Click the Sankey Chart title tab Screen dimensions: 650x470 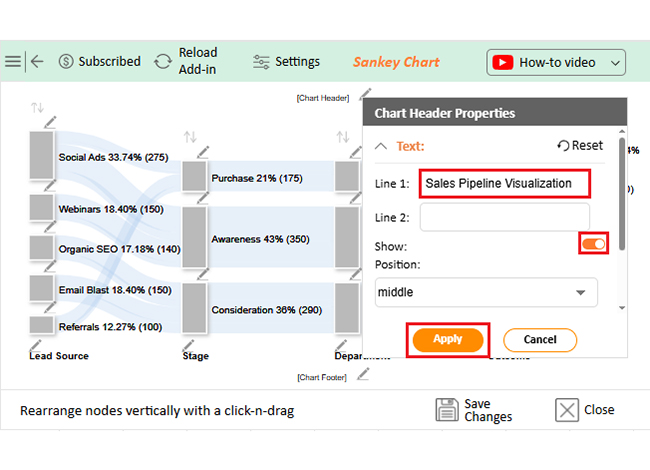(x=396, y=62)
